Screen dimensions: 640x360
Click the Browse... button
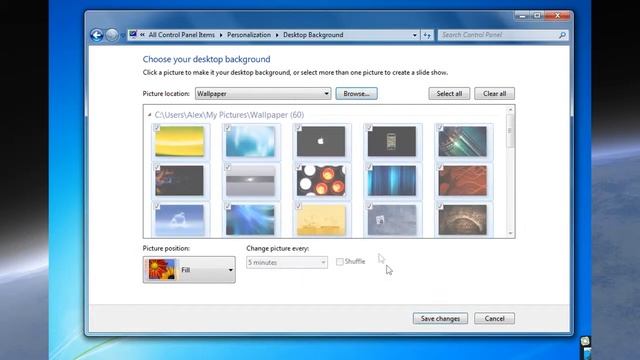click(356, 93)
